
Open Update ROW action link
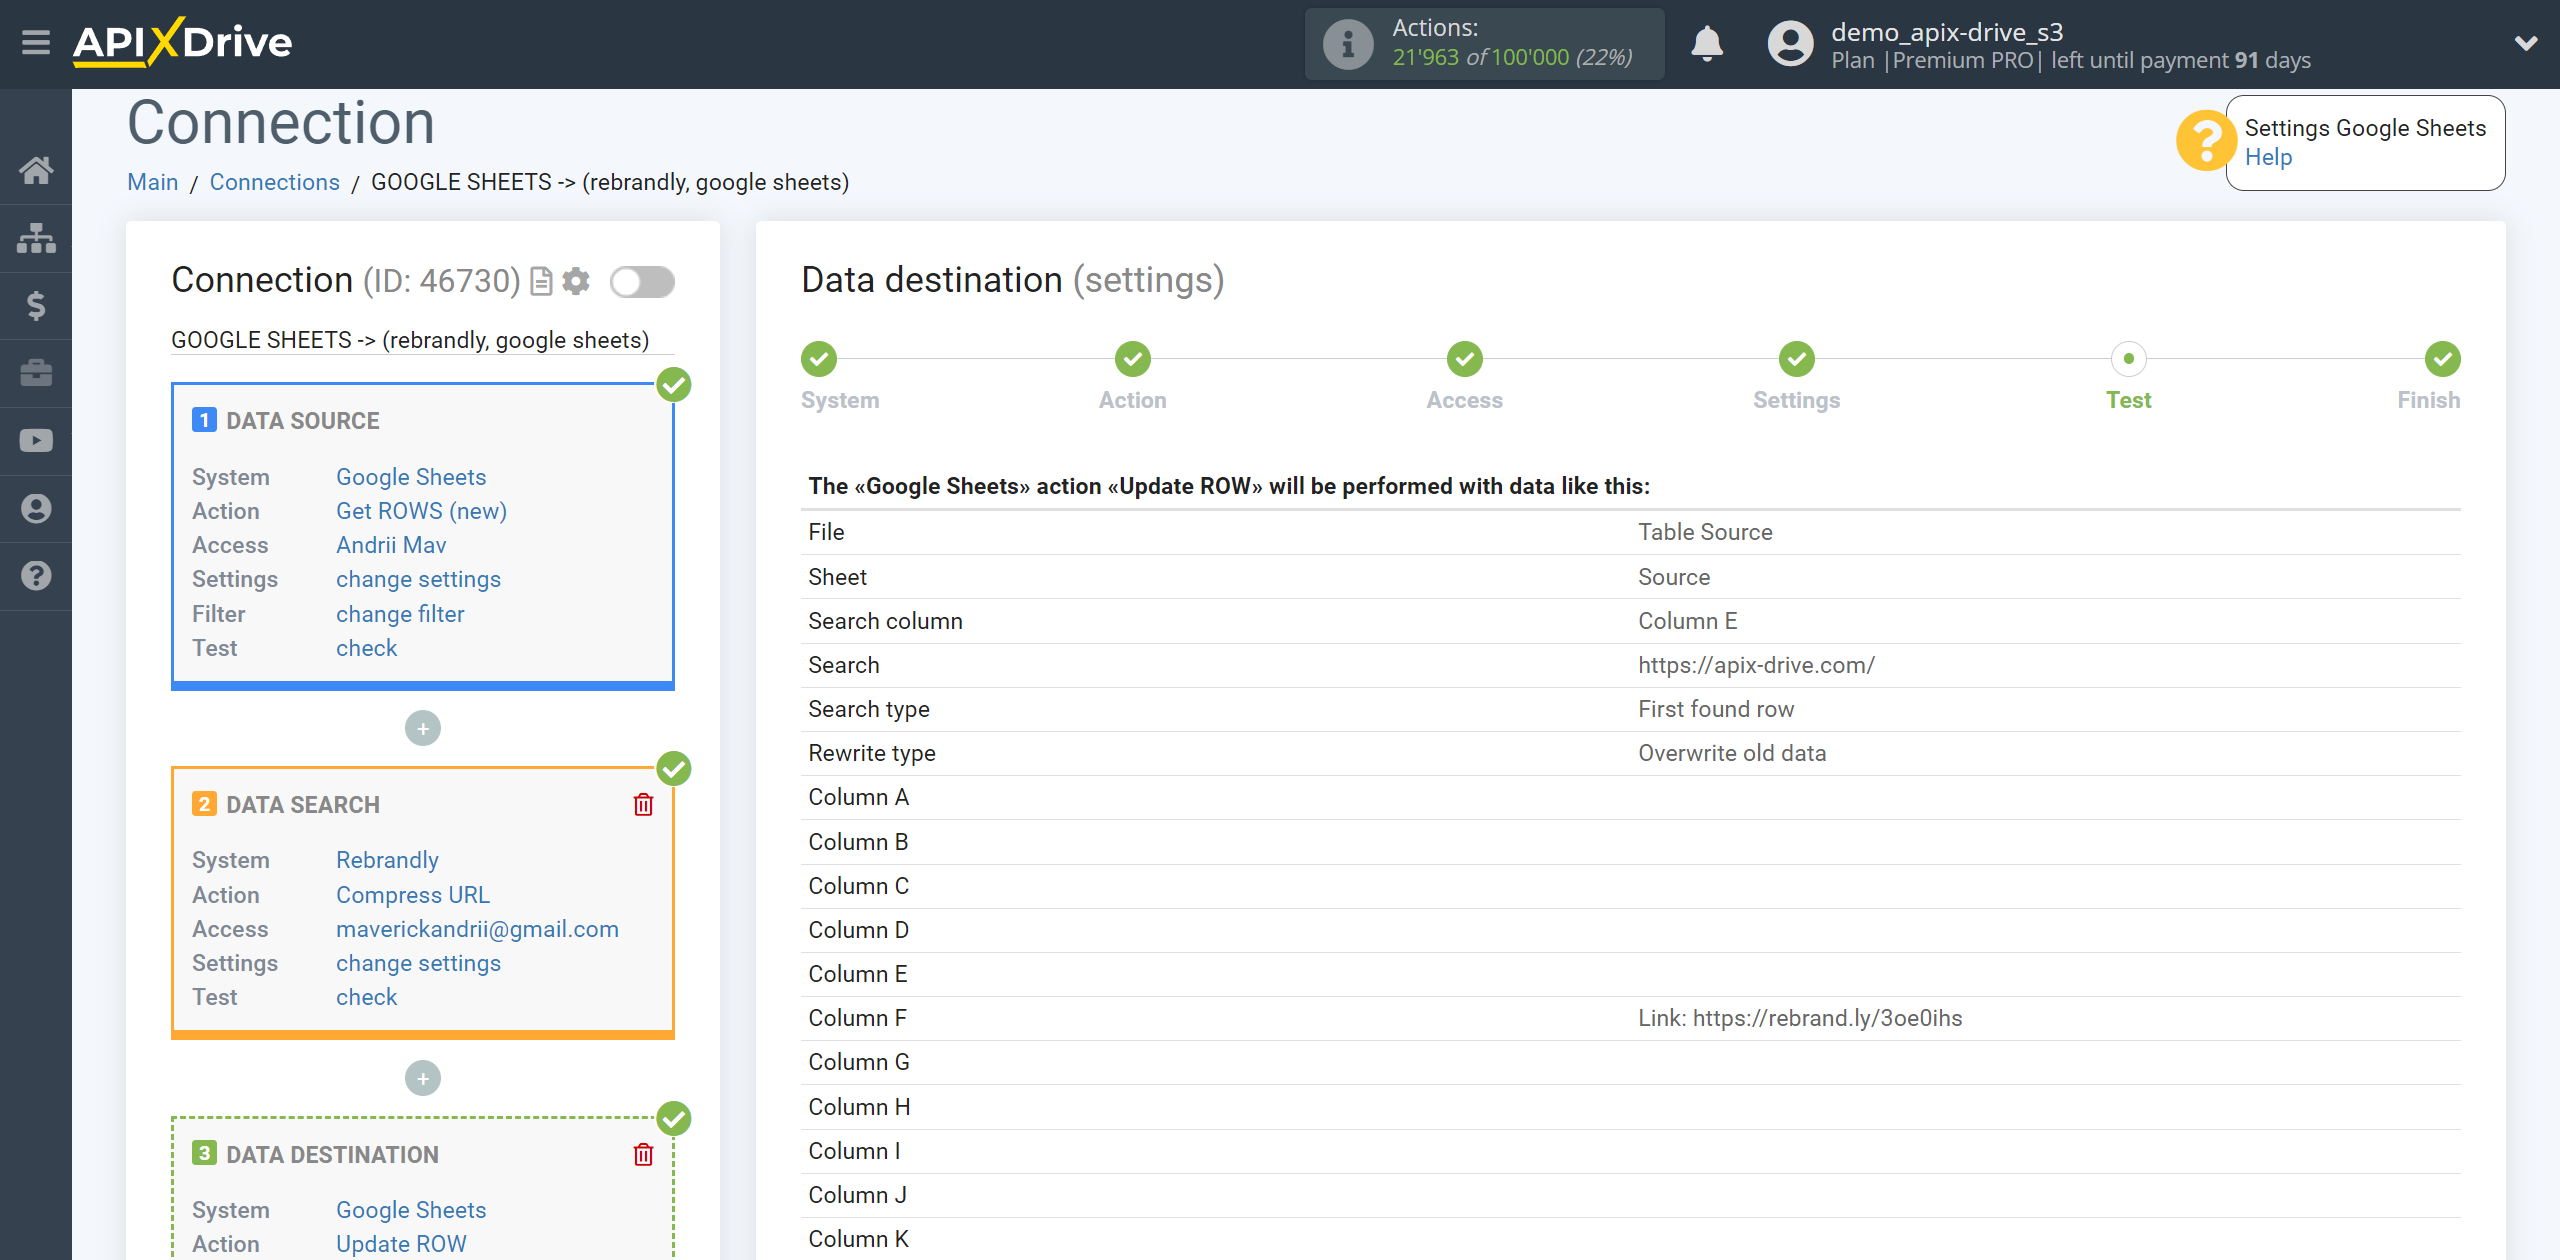pyautogui.click(x=401, y=1244)
